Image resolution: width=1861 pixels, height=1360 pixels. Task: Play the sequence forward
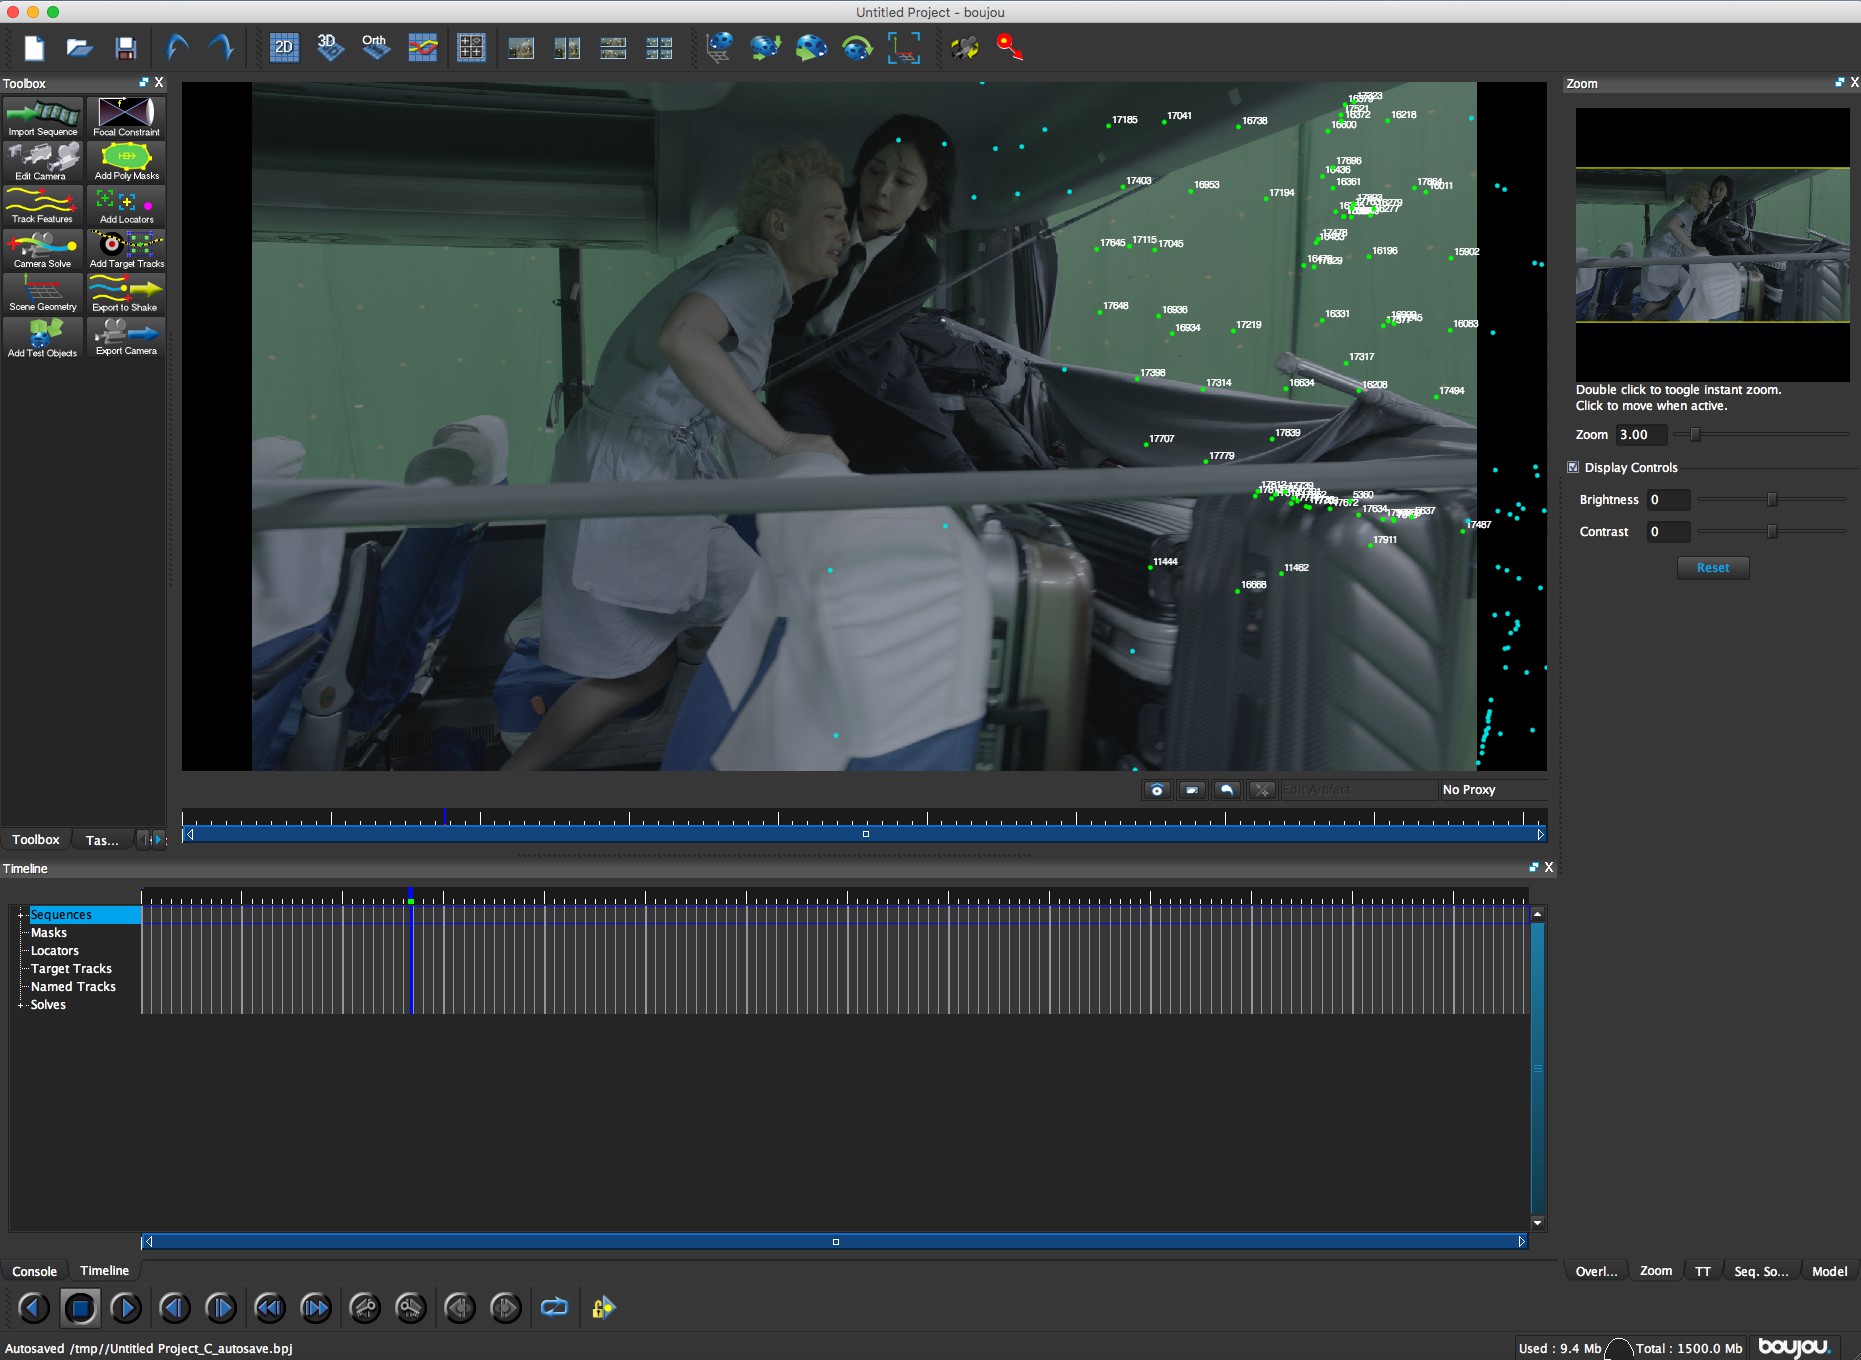pos(126,1307)
